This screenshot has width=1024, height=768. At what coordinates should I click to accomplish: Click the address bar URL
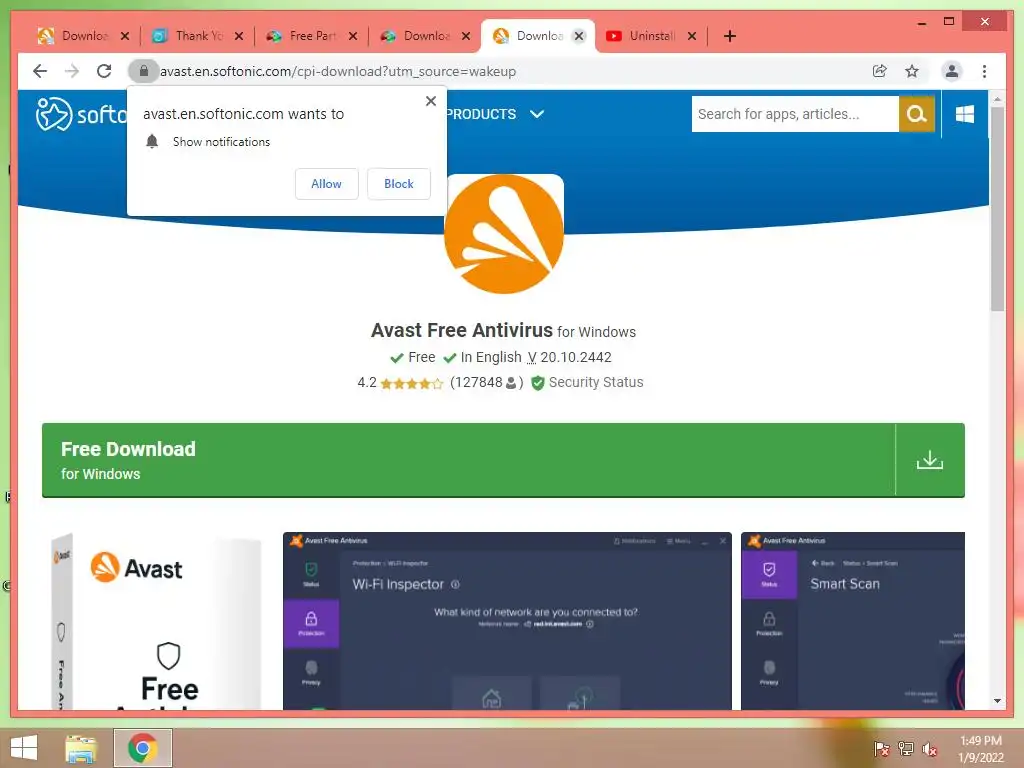[338, 71]
